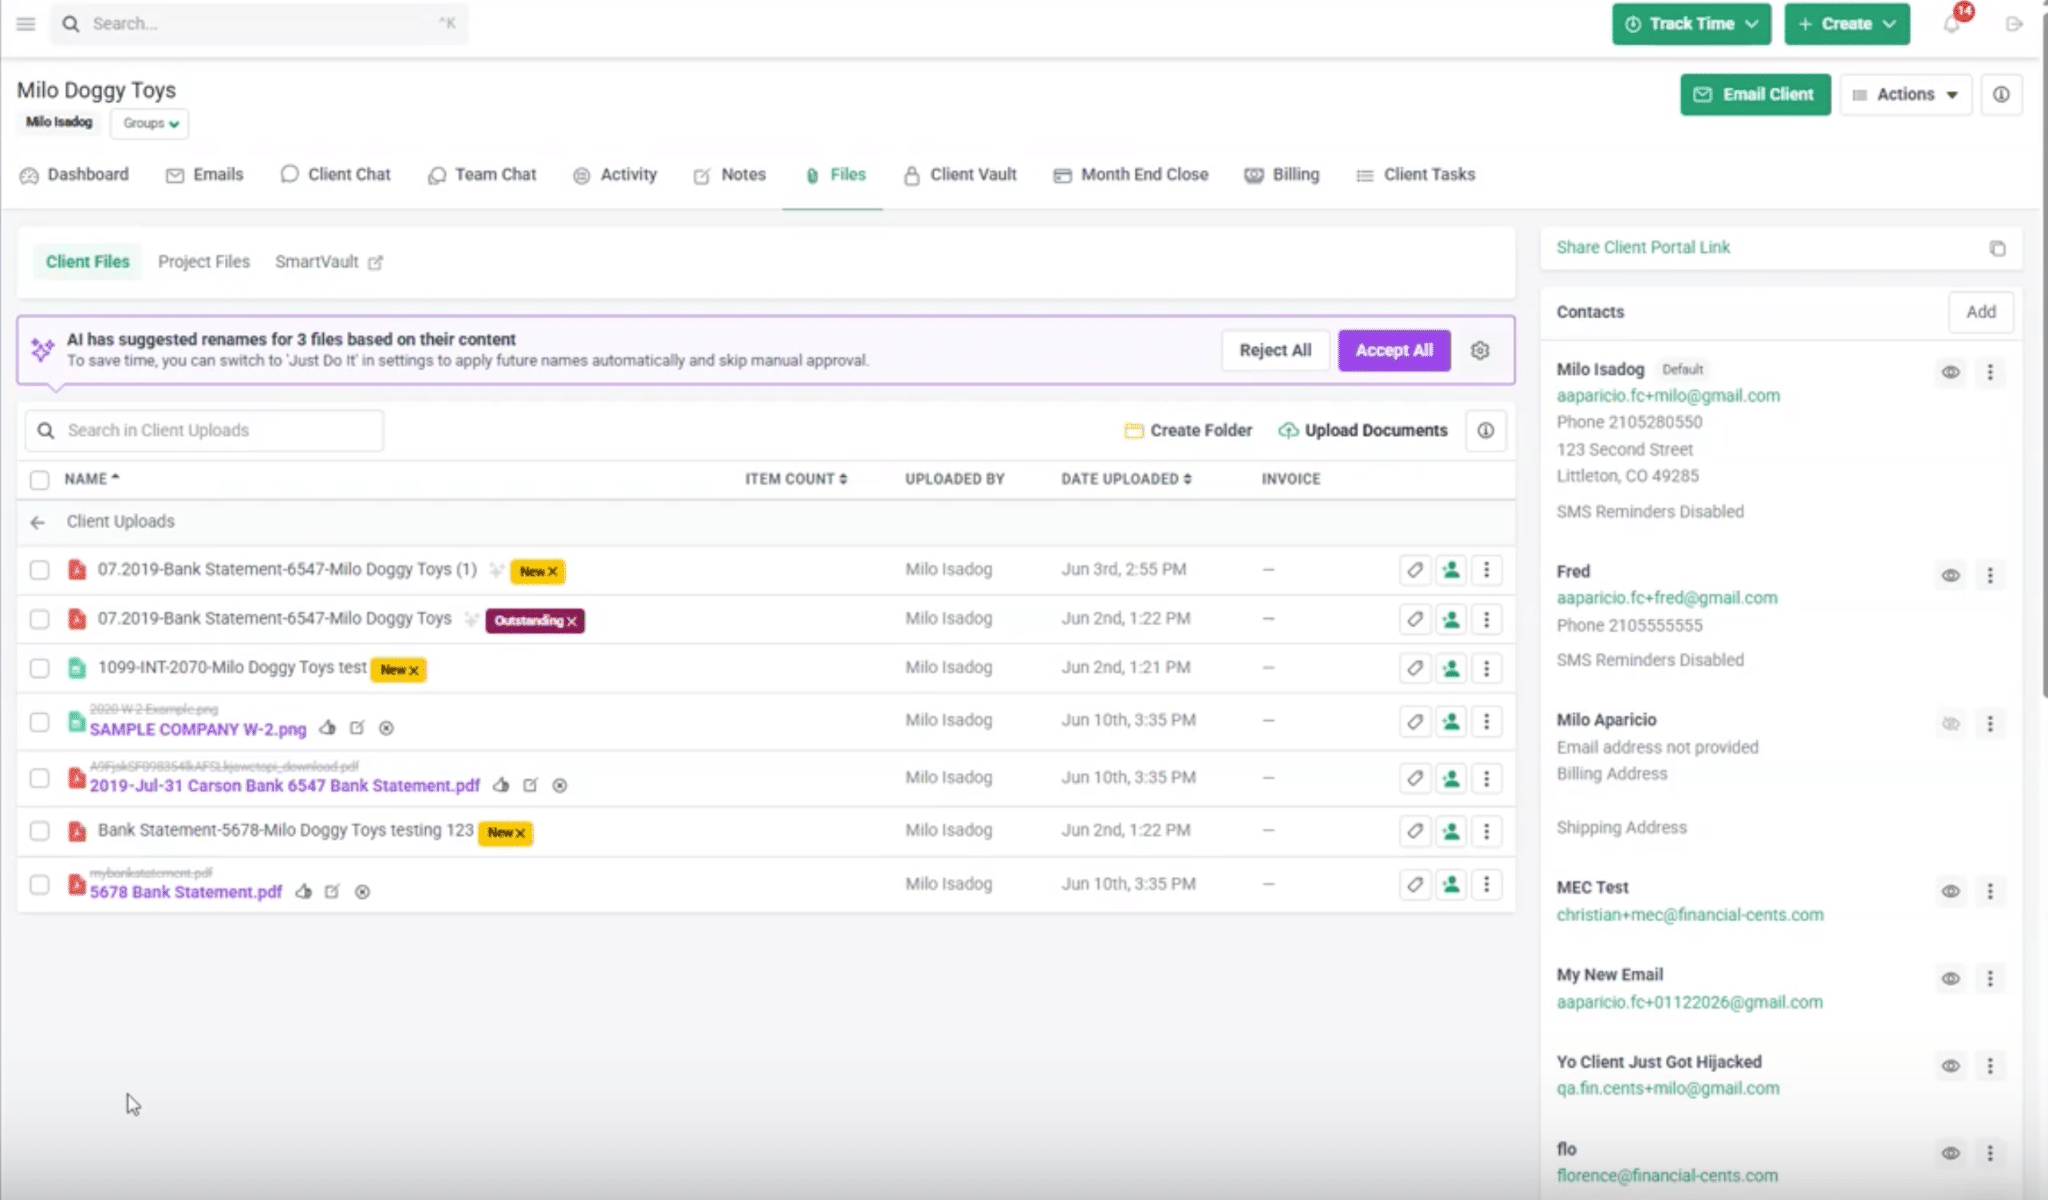
Task: Open the SmartVault external link
Action: [x=329, y=262]
